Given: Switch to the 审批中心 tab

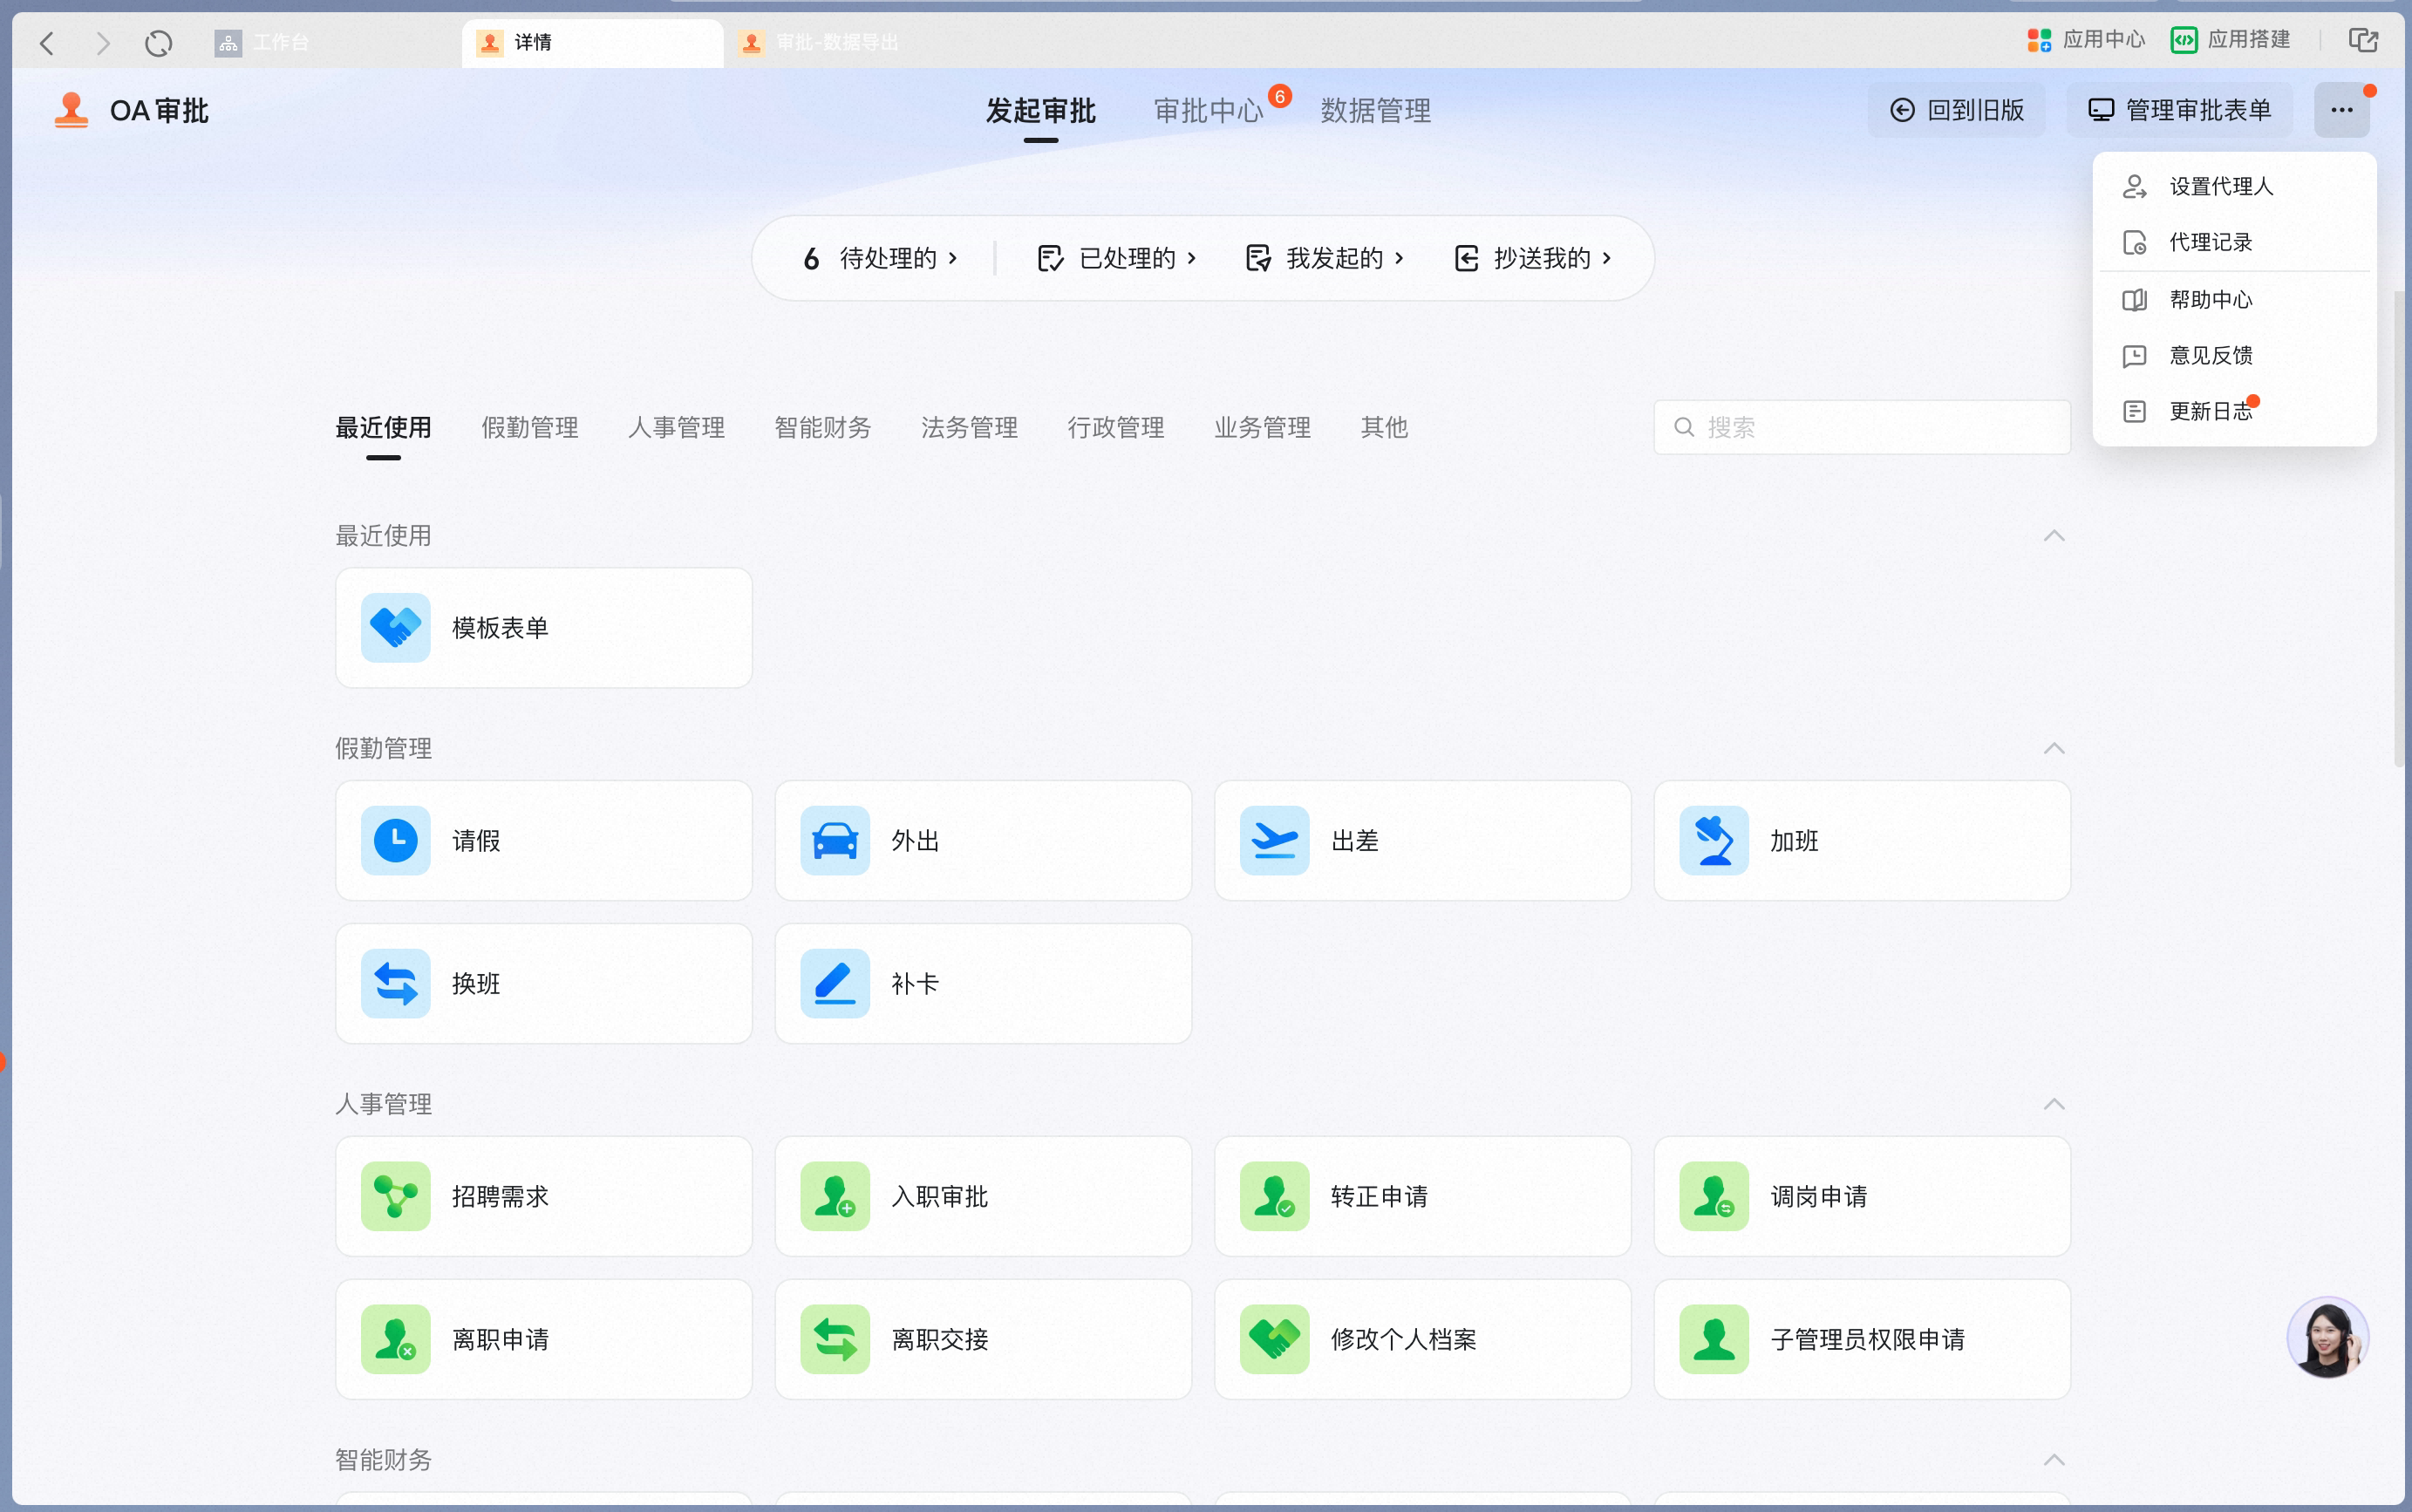Looking at the screenshot, I should [1208, 110].
